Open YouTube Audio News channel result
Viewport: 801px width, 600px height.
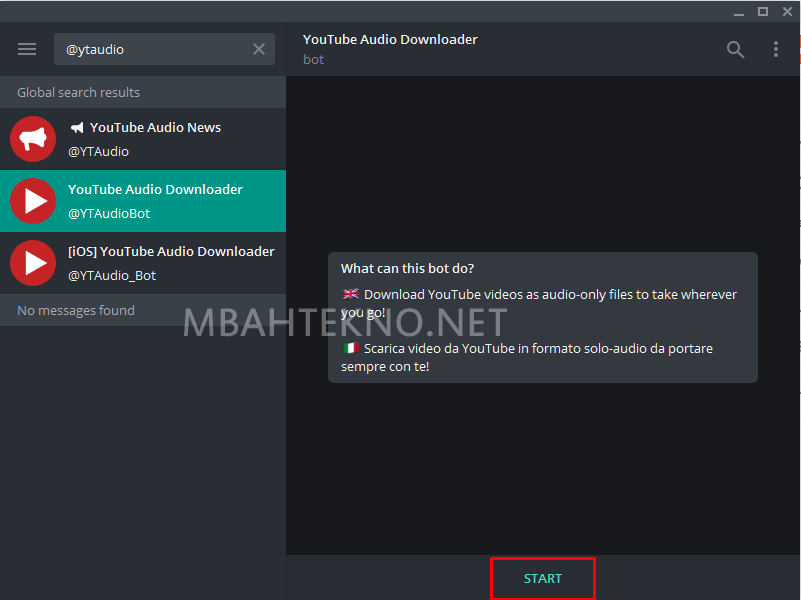(x=143, y=139)
